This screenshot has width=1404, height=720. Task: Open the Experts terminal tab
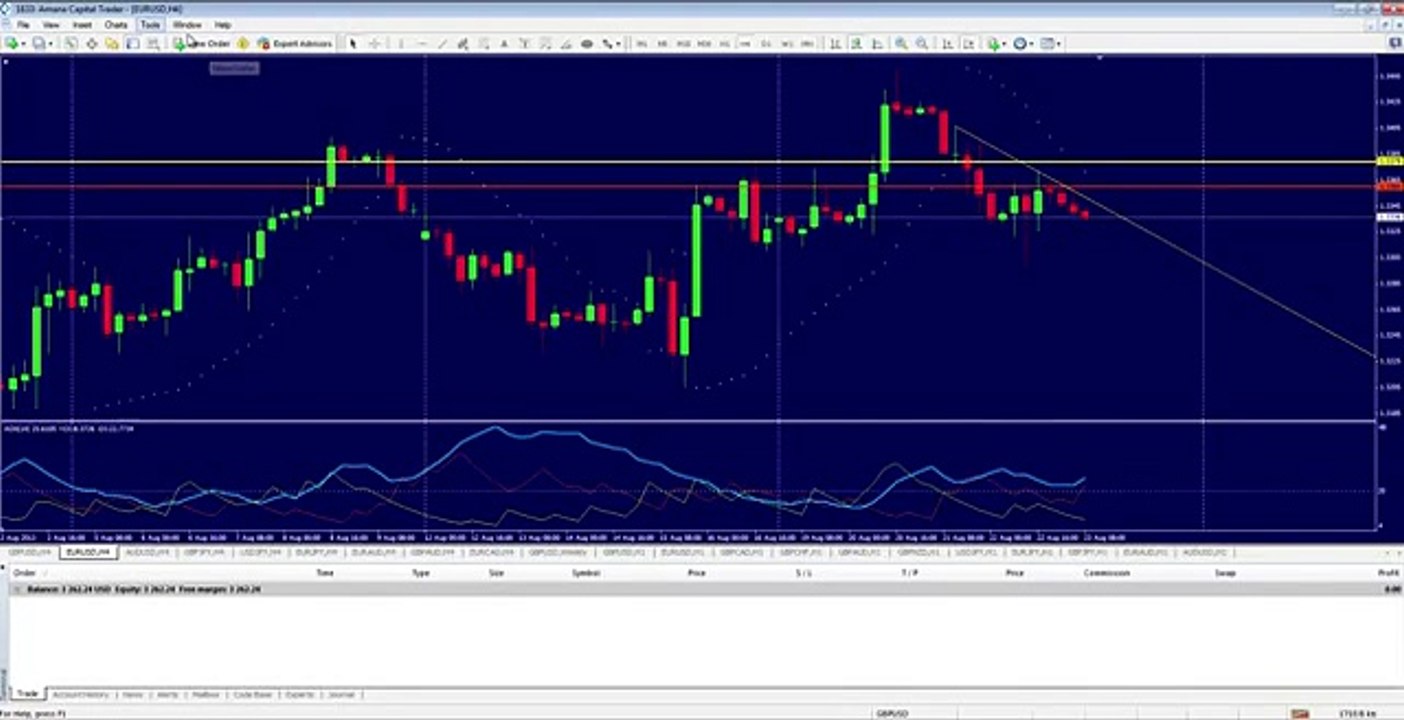[300, 694]
